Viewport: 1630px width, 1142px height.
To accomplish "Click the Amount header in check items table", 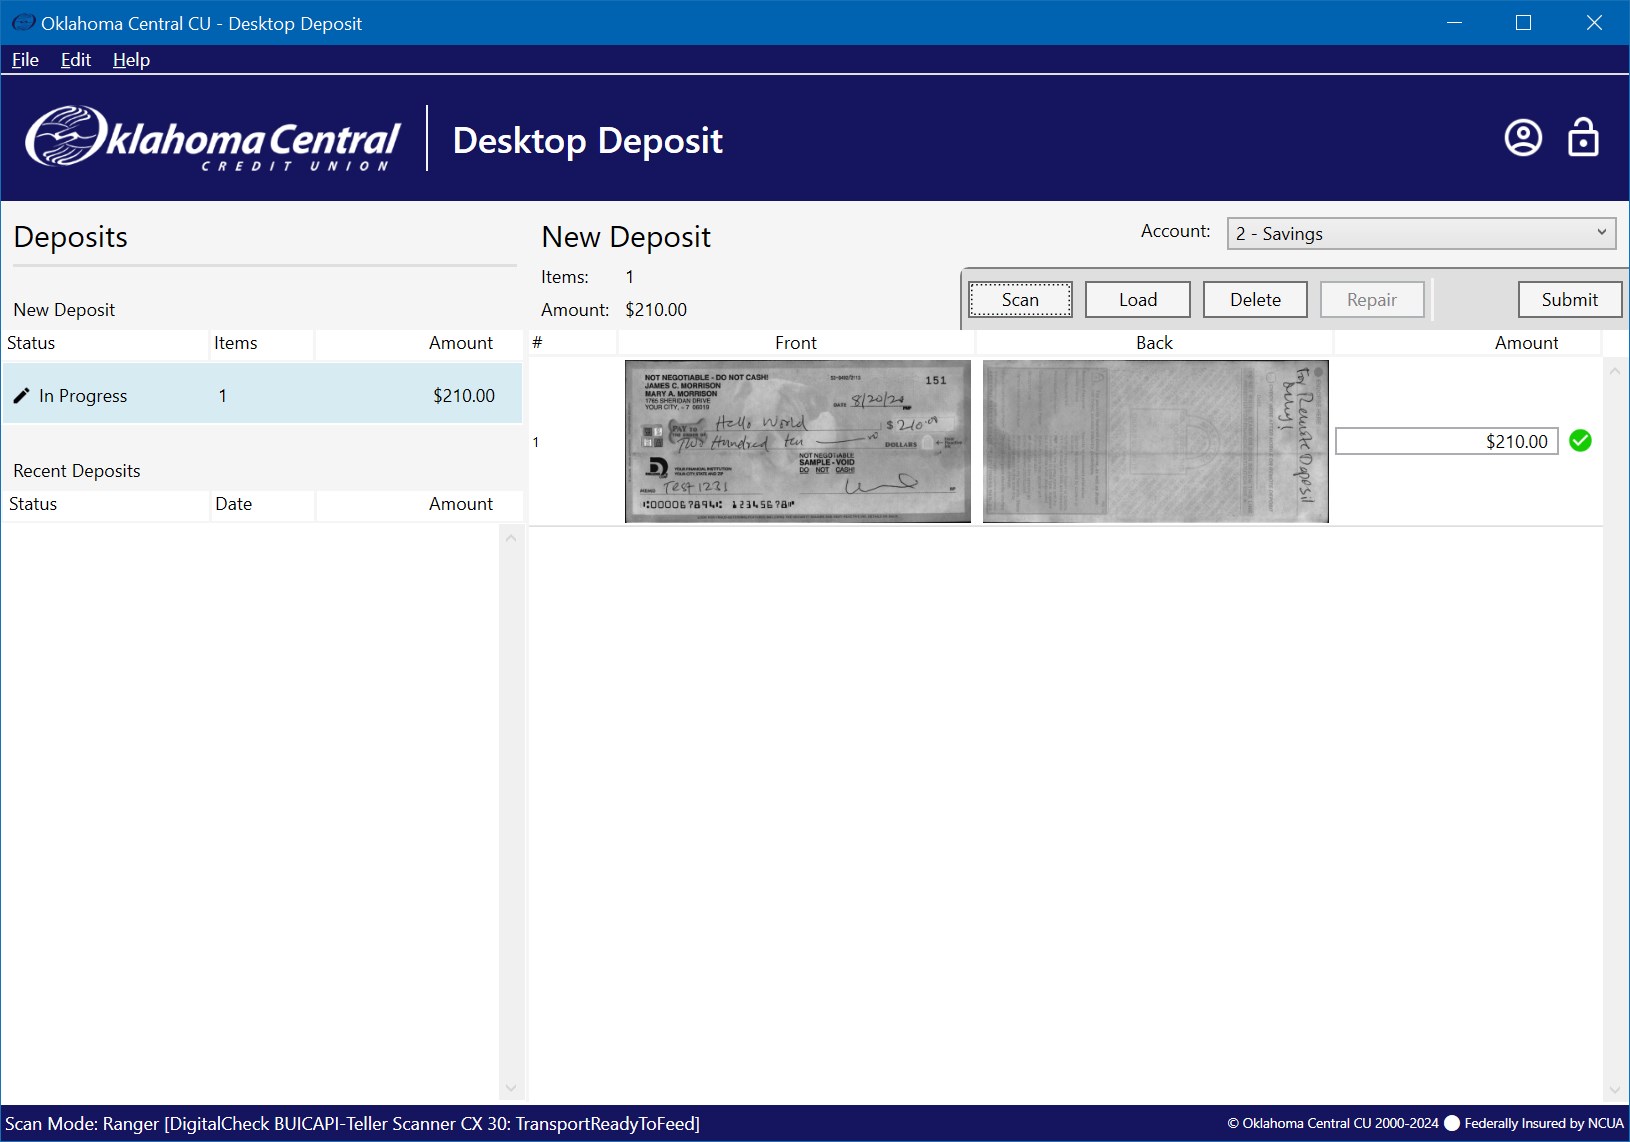I will pyautogui.click(x=1467, y=343).
